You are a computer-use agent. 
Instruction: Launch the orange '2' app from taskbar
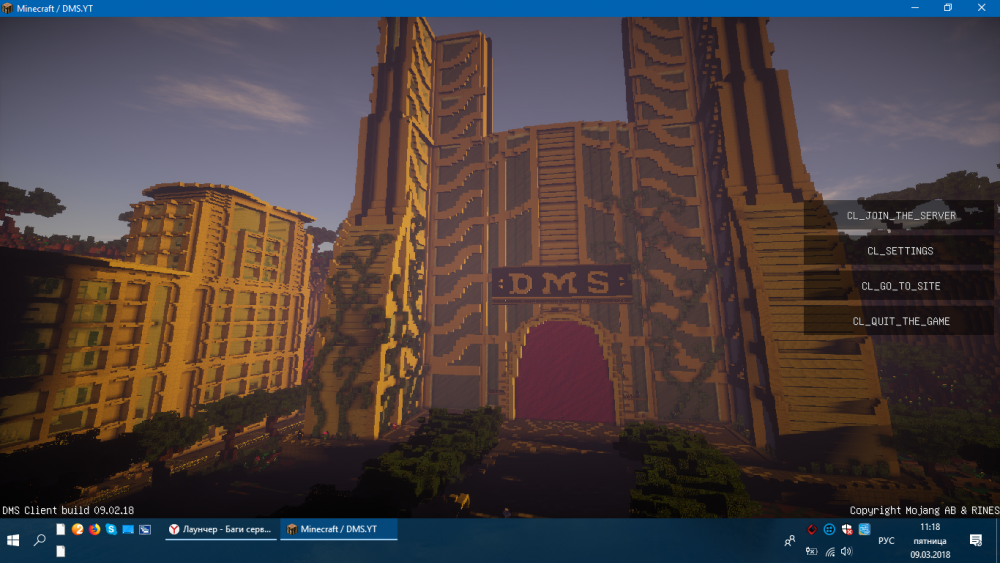tap(77, 529)
